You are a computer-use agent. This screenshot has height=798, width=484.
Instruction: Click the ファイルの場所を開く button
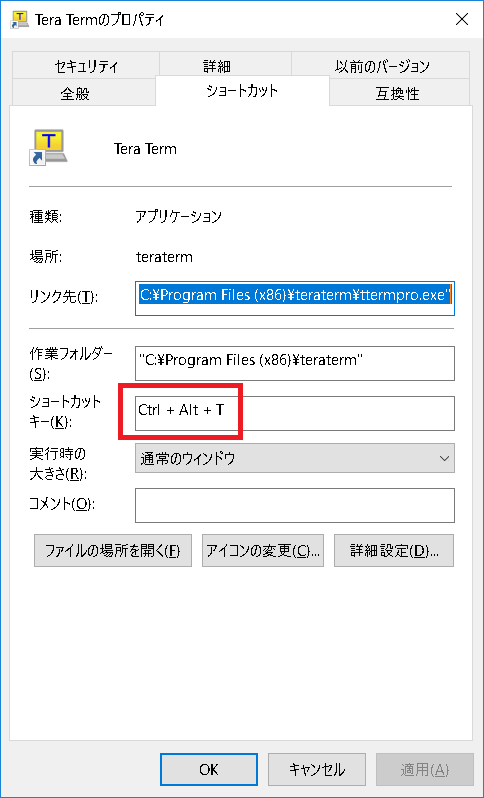click(x=113, y=551)
